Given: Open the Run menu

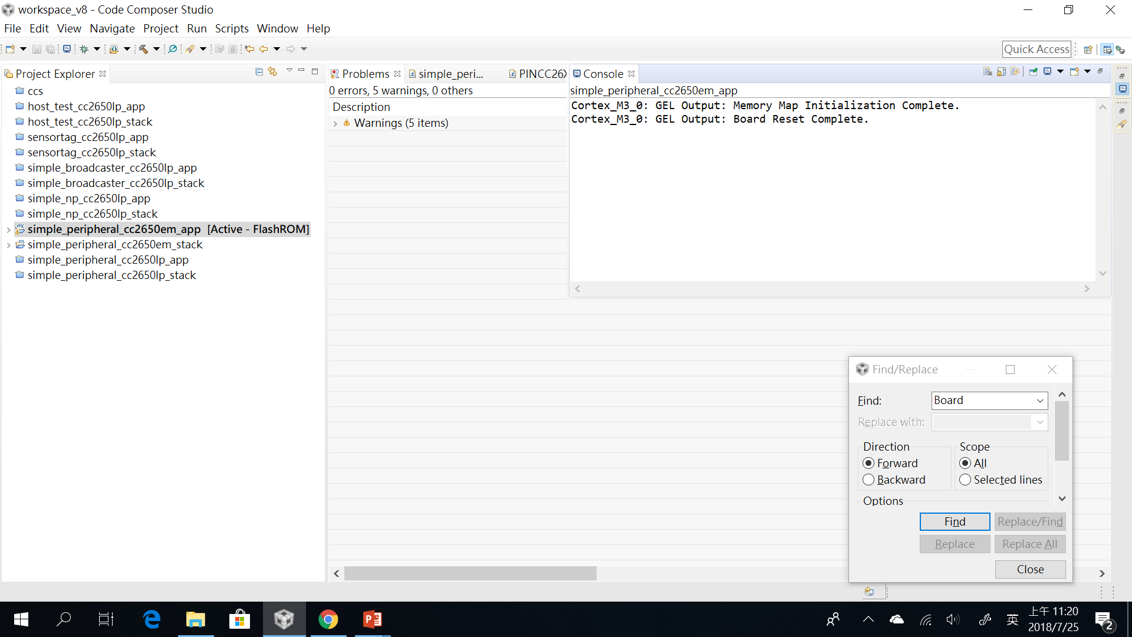Looking at the screenshot, I should 196,28.
